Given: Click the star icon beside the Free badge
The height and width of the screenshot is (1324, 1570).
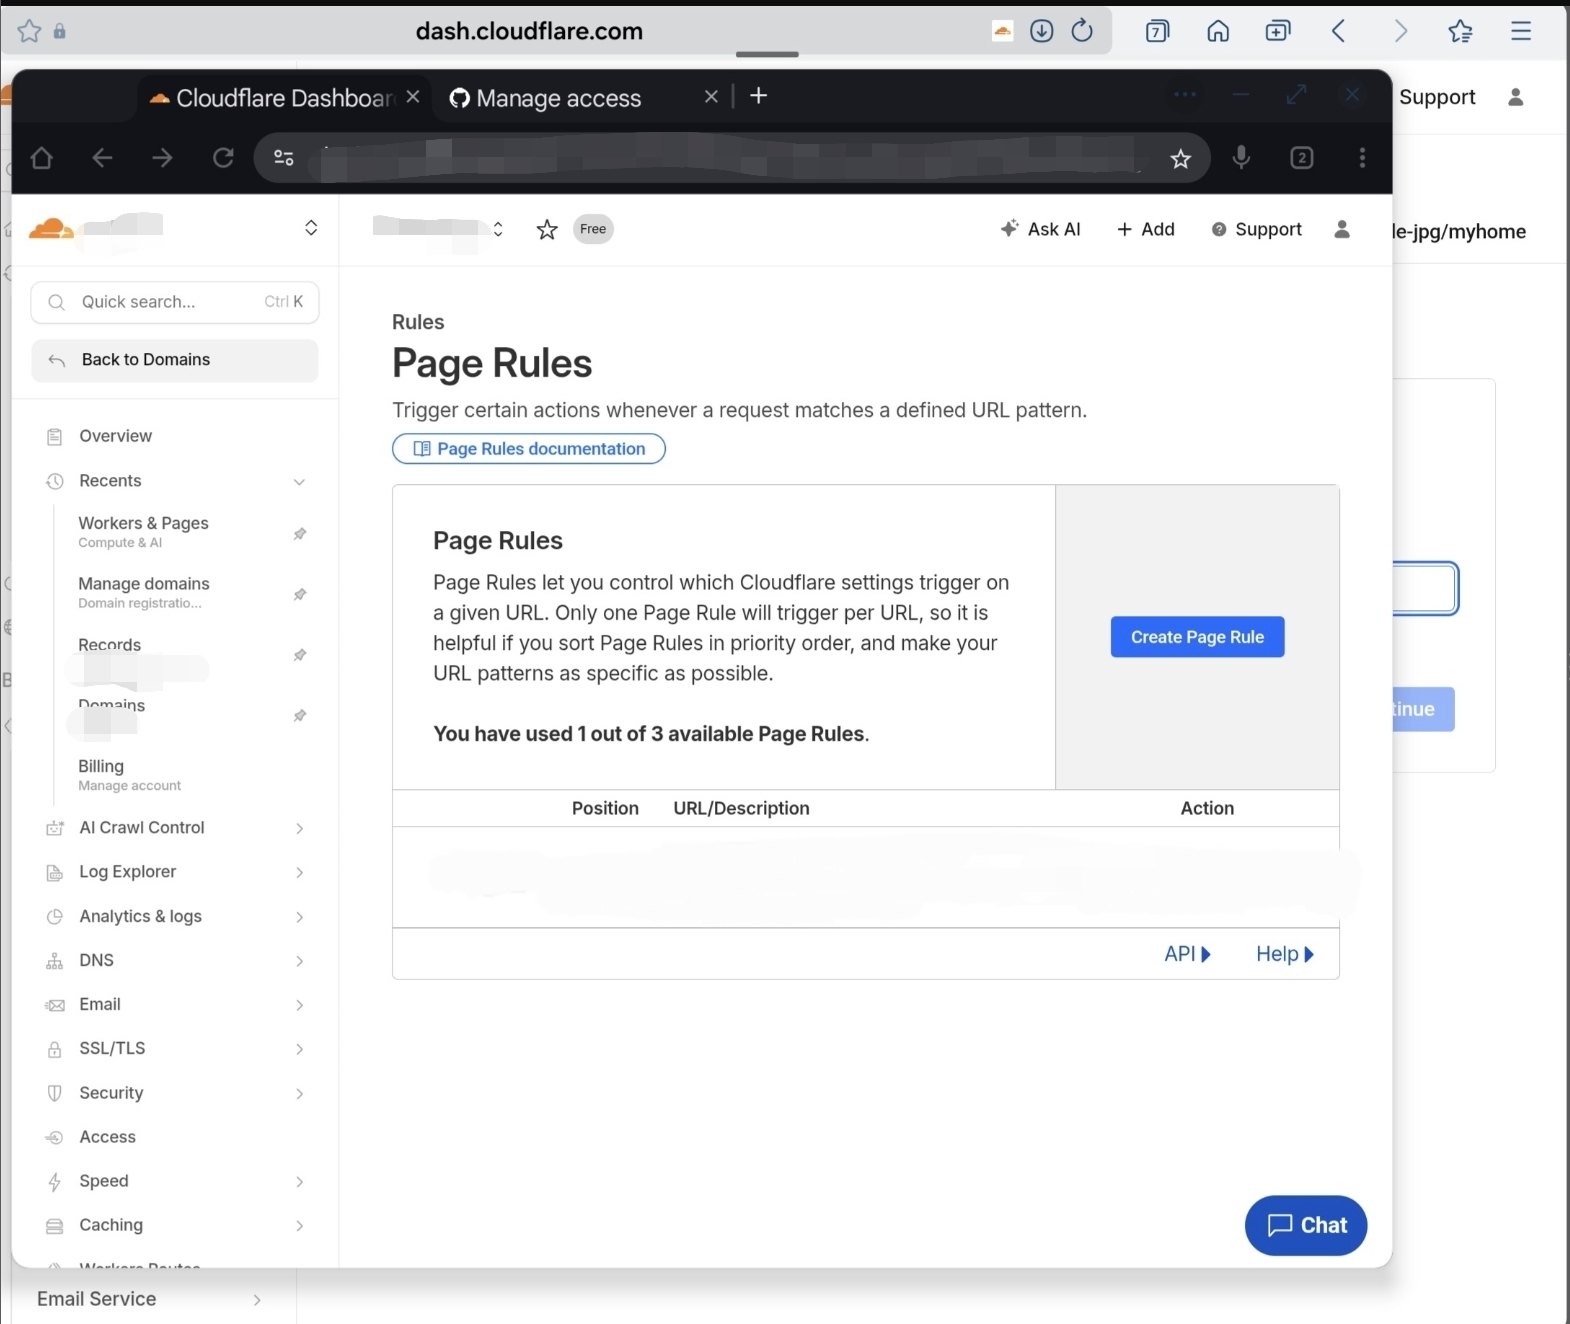Looking at the screenshot, I should (x=546, y=230).
